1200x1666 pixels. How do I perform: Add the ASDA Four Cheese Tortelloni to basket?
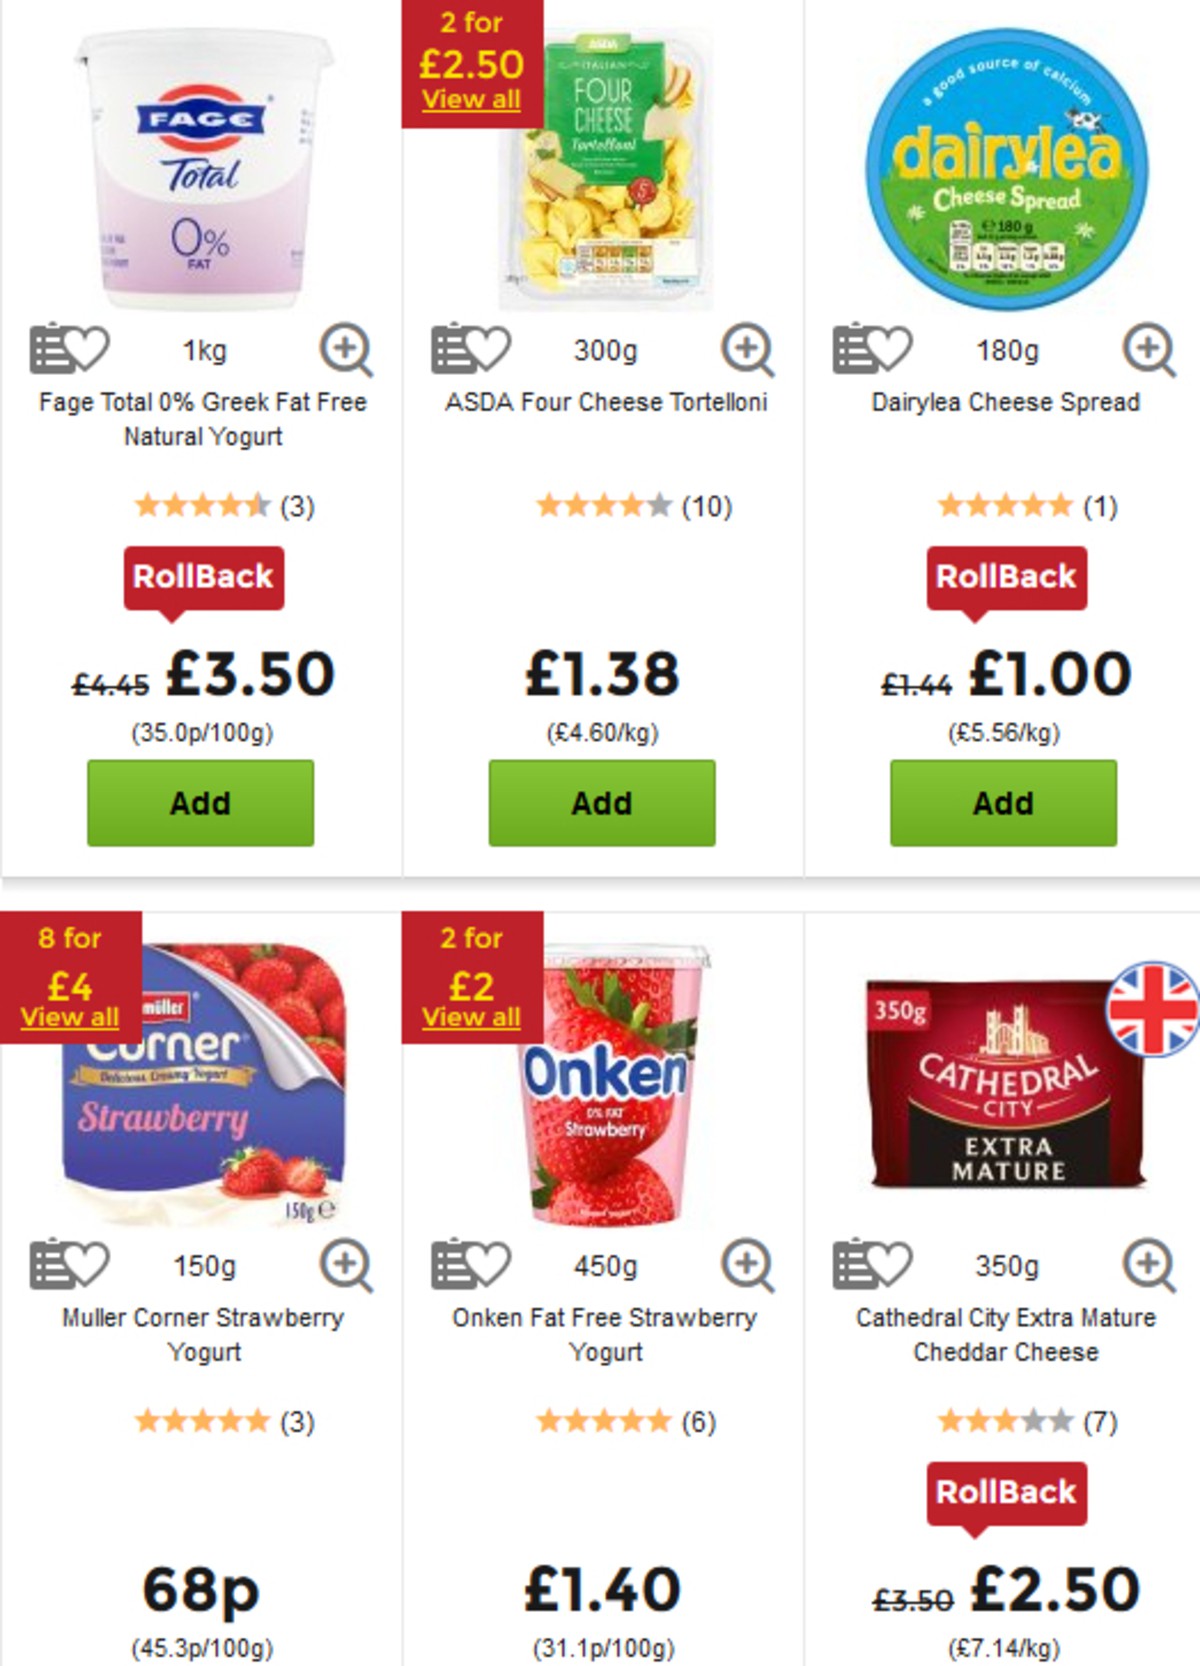pyautogui.click(x=600, y=803)
